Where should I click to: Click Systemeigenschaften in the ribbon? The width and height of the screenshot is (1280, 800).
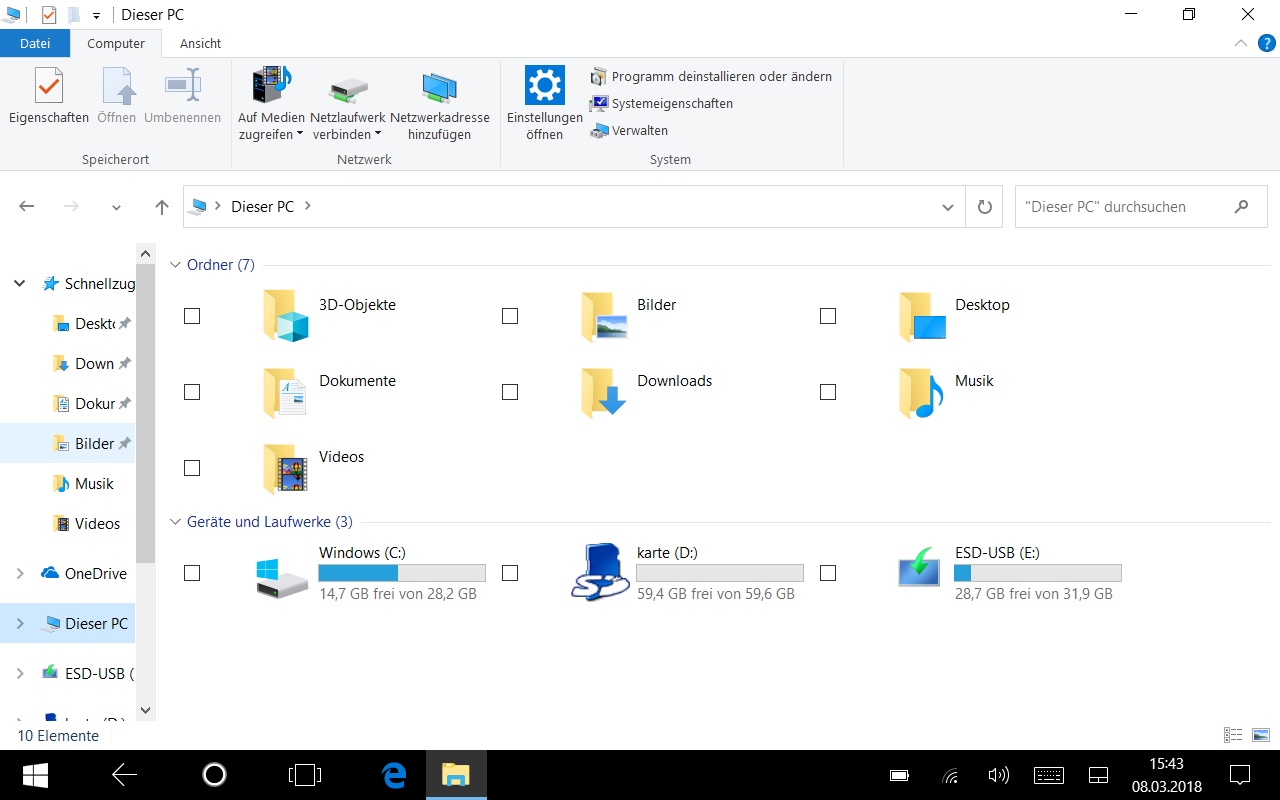(662, 103)
